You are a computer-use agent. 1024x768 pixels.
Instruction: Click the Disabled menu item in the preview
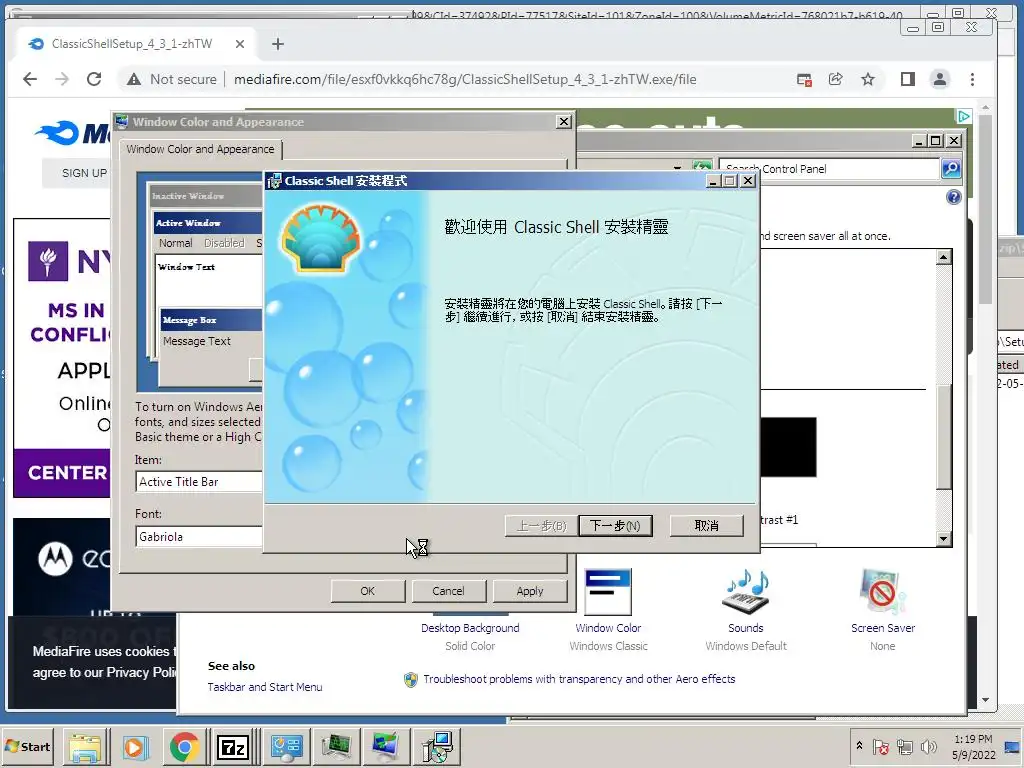[224, 243]
